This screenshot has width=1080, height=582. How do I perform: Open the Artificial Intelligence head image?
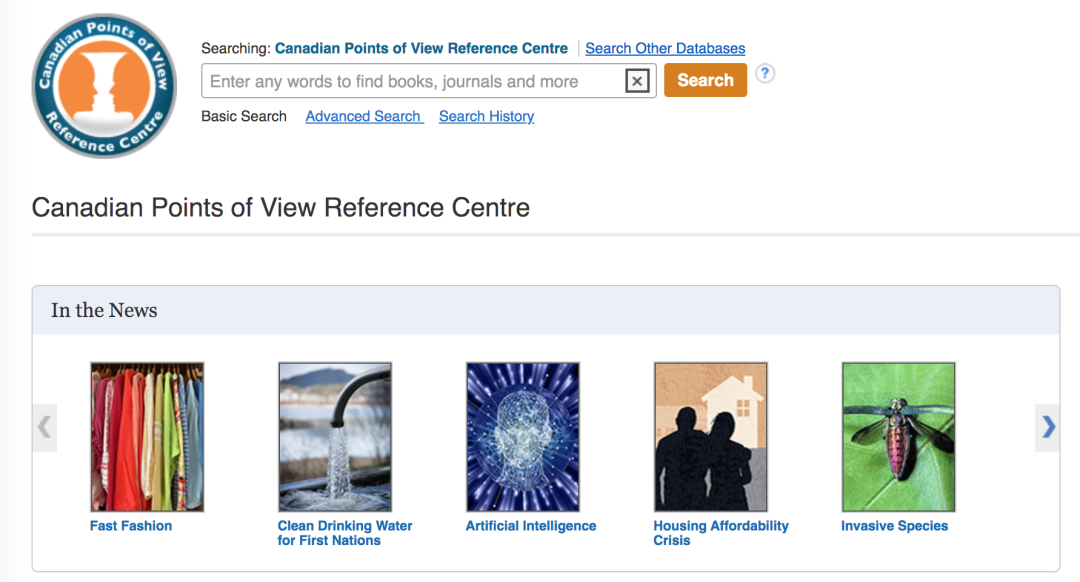[523, 437]
